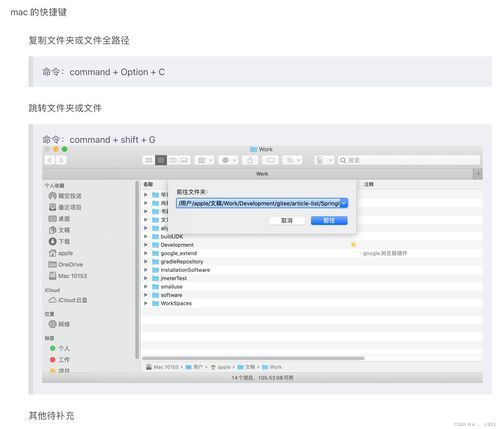Click the 取消 cancel button
The image size is (500, 429).
[x=287, y=220]
